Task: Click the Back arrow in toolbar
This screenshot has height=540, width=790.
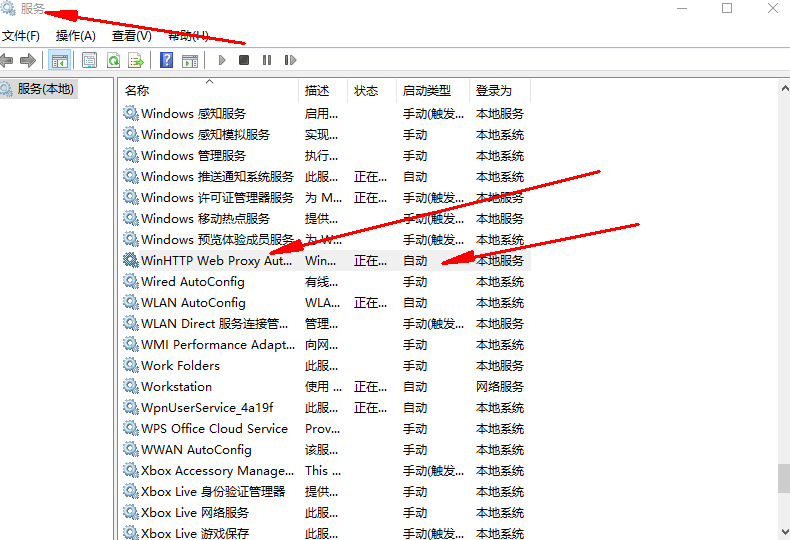Action: (7, 60)
